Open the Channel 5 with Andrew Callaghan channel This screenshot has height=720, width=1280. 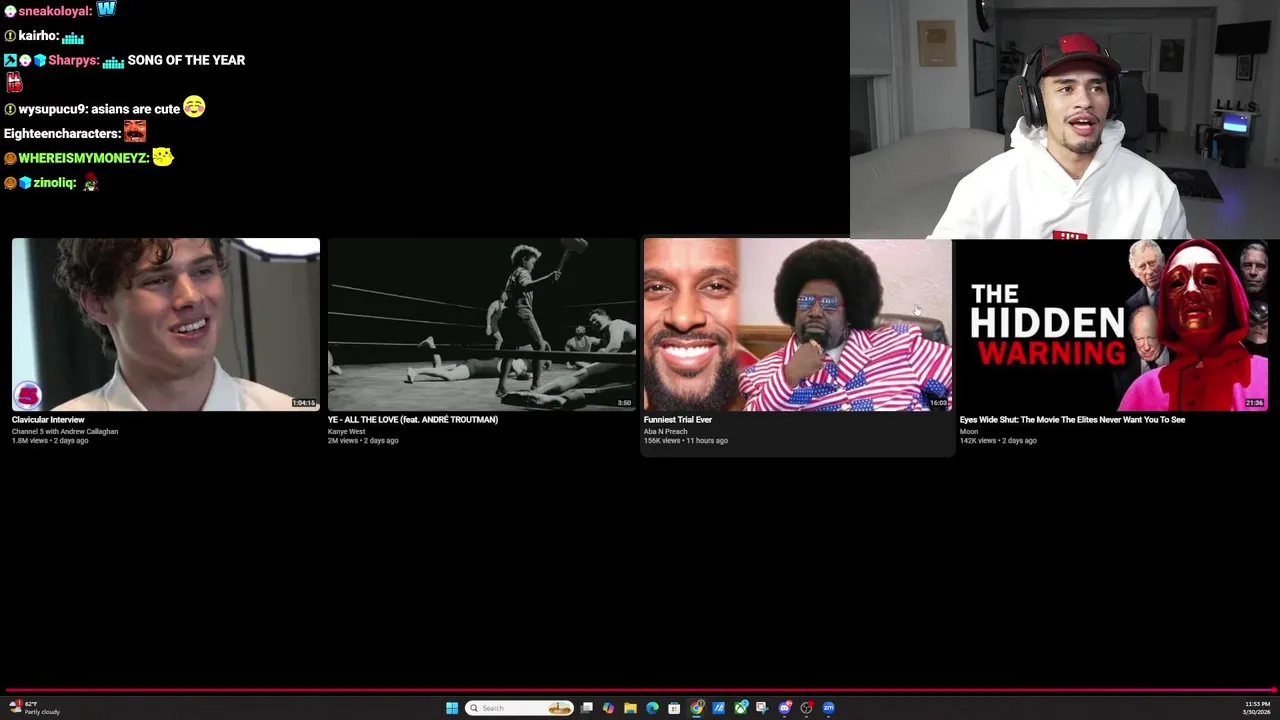65,431
